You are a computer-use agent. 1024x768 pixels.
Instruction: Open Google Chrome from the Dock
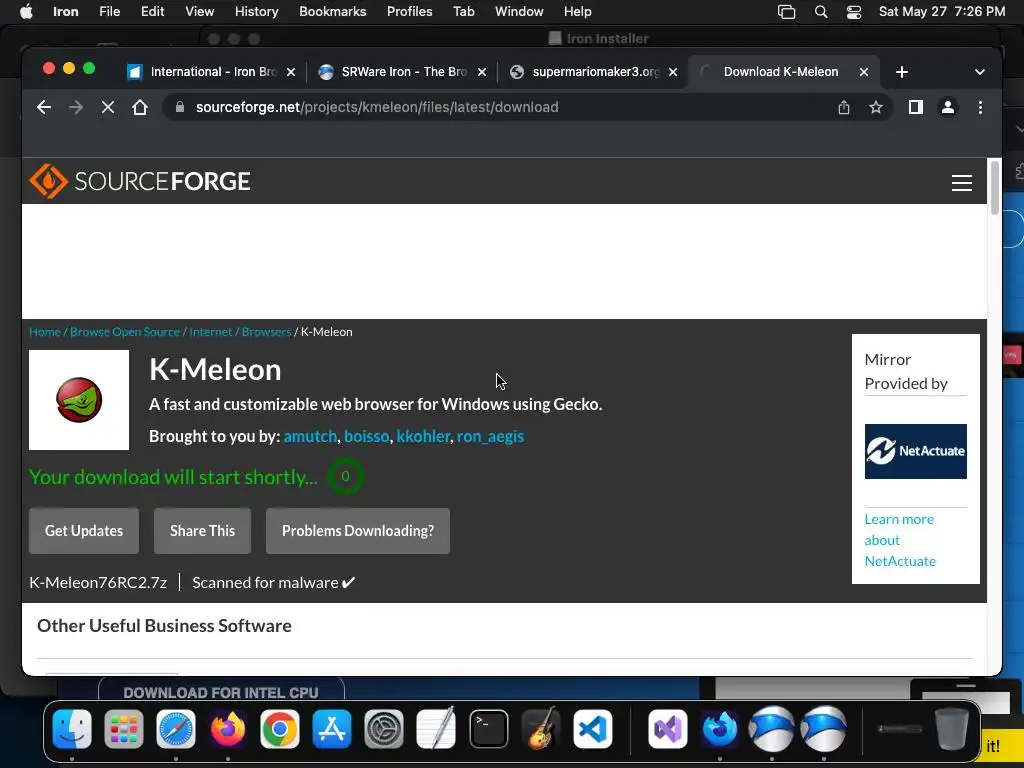tap(280, 728)
